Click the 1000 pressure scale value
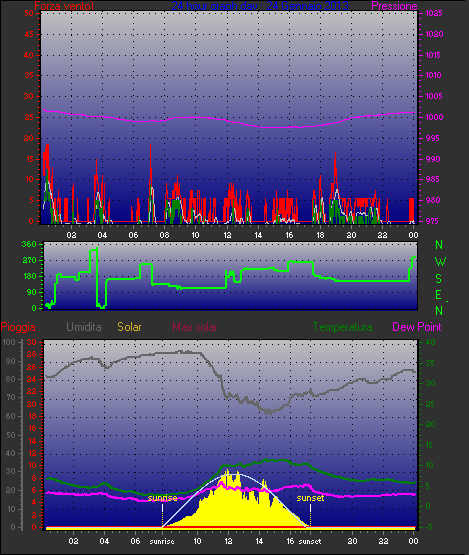The height and width of the screenshot is (555, 469). pos(434,117)
